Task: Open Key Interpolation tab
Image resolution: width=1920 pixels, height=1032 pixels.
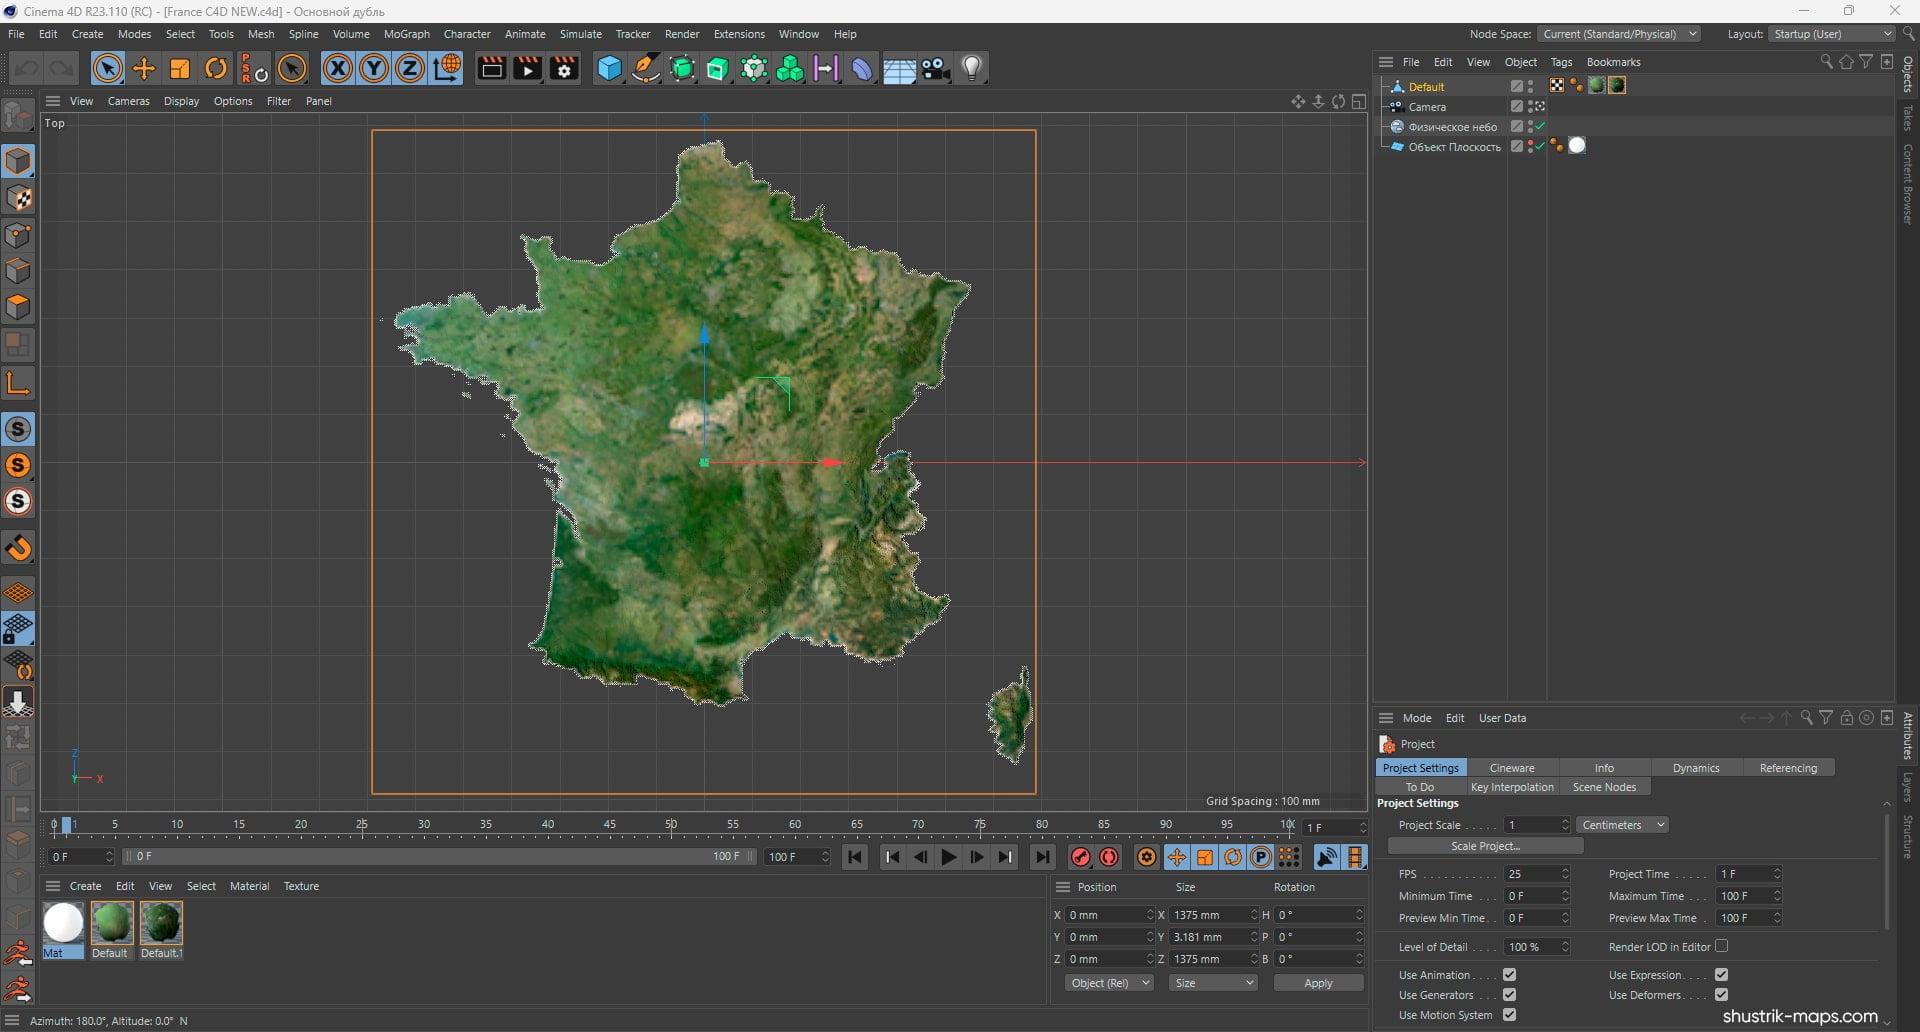Action: [x=1512, y=787]
